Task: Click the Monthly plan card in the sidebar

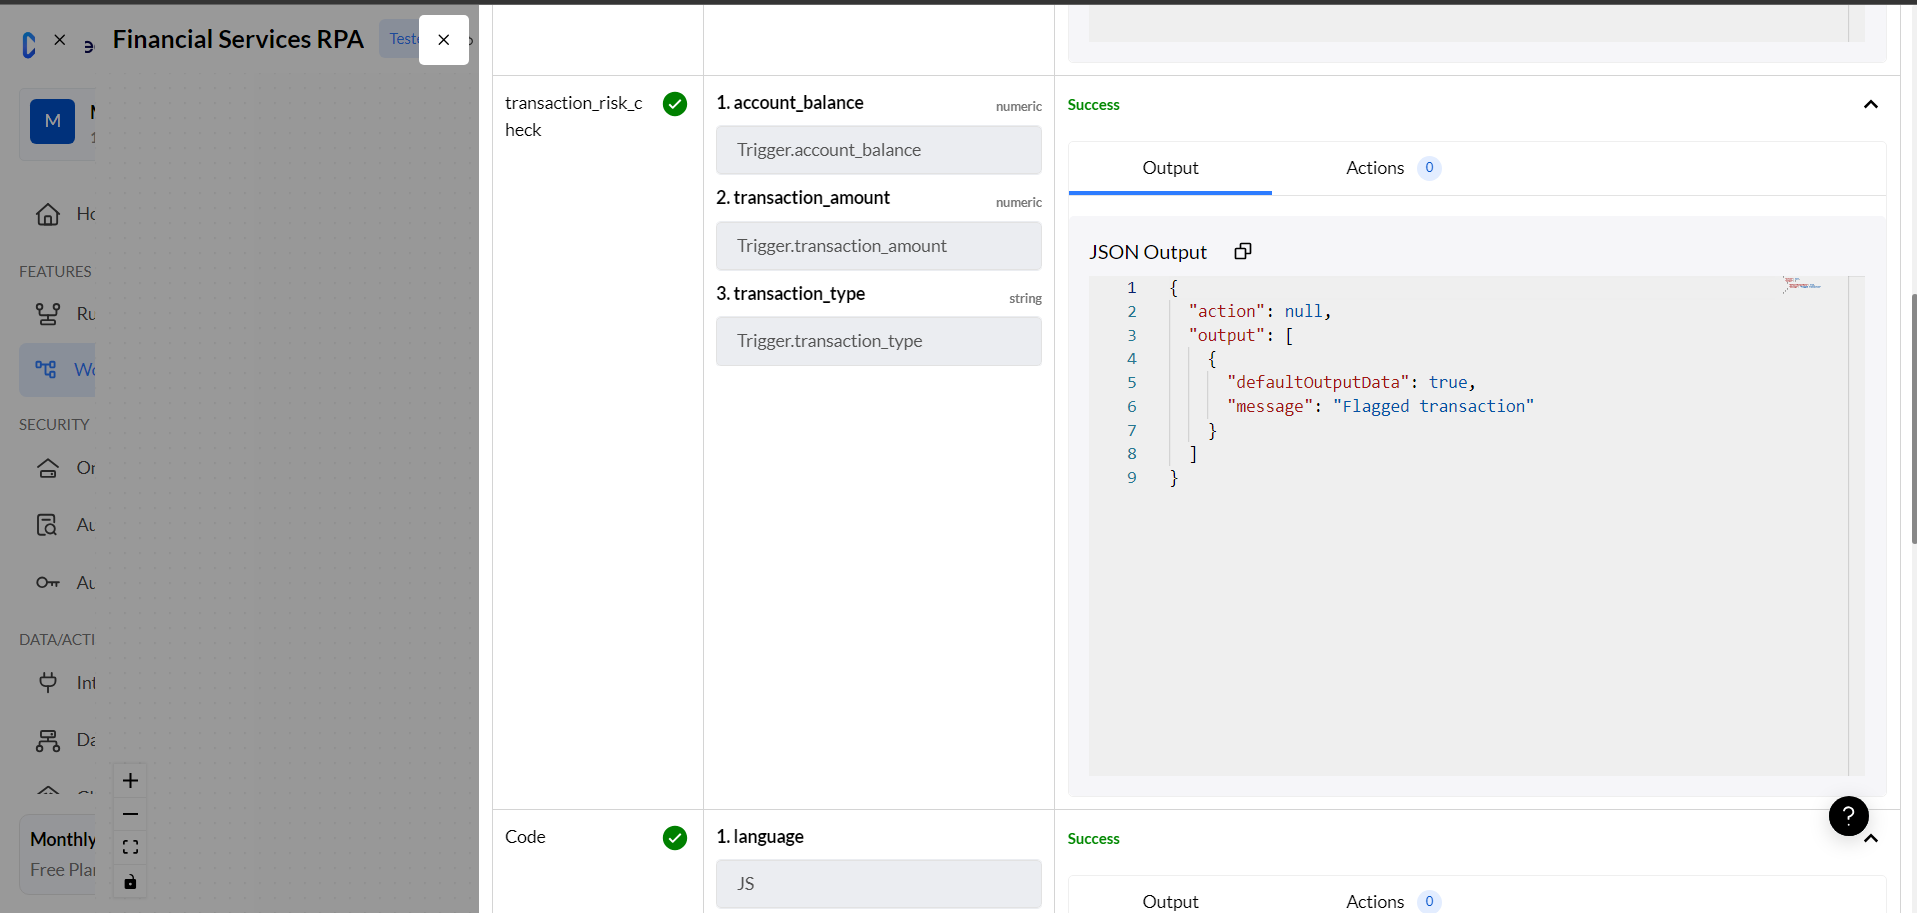Action: [x=58, y=854]
